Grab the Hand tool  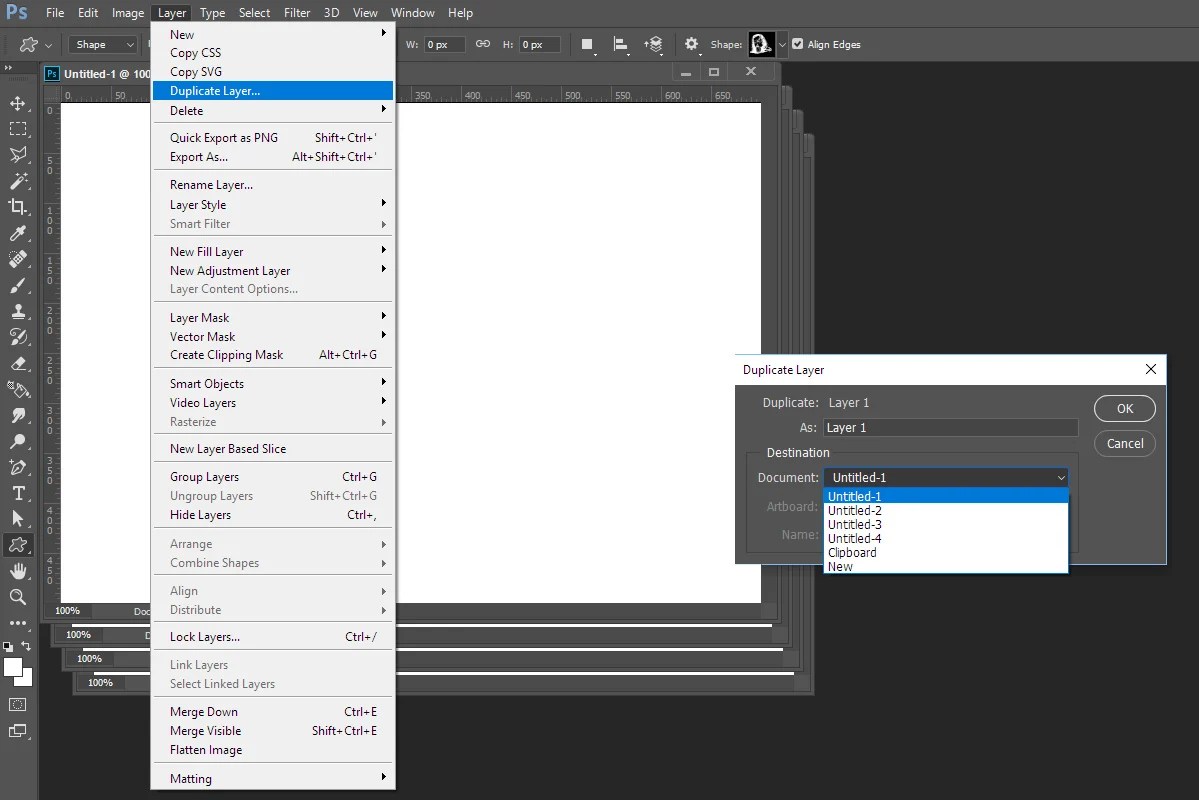coord(18,572)
